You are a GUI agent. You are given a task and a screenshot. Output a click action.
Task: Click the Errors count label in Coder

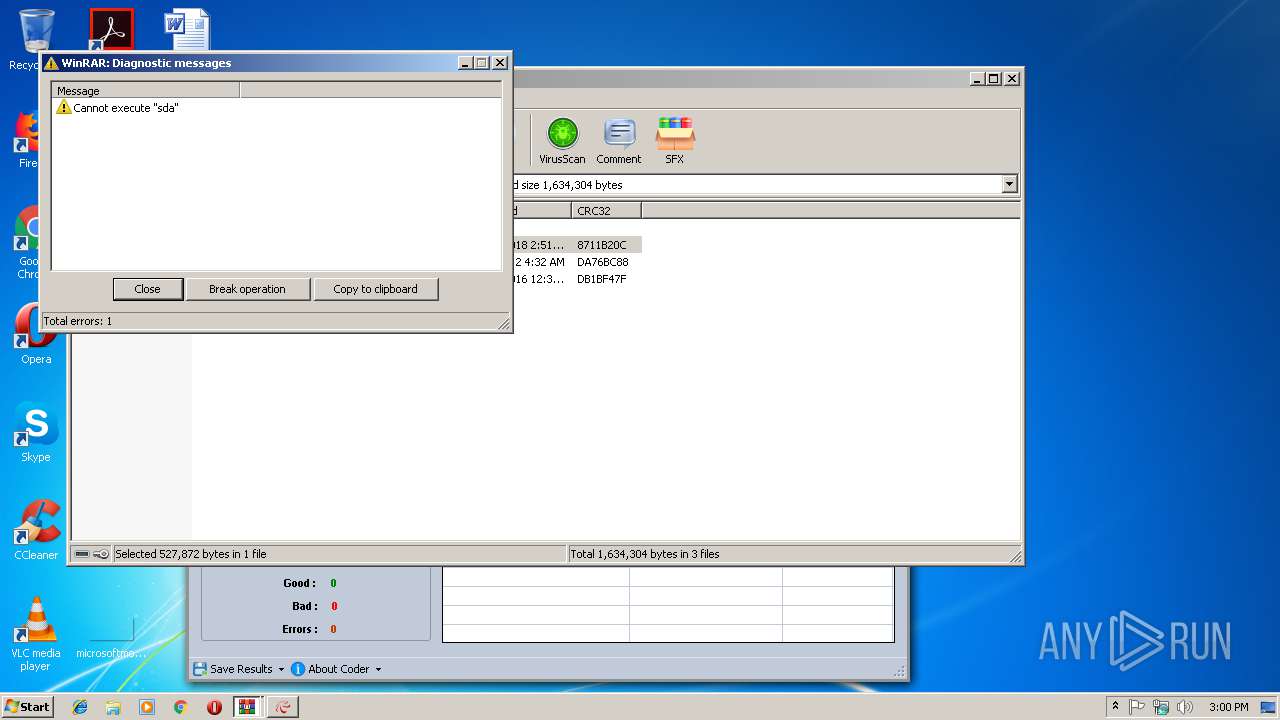300,629
